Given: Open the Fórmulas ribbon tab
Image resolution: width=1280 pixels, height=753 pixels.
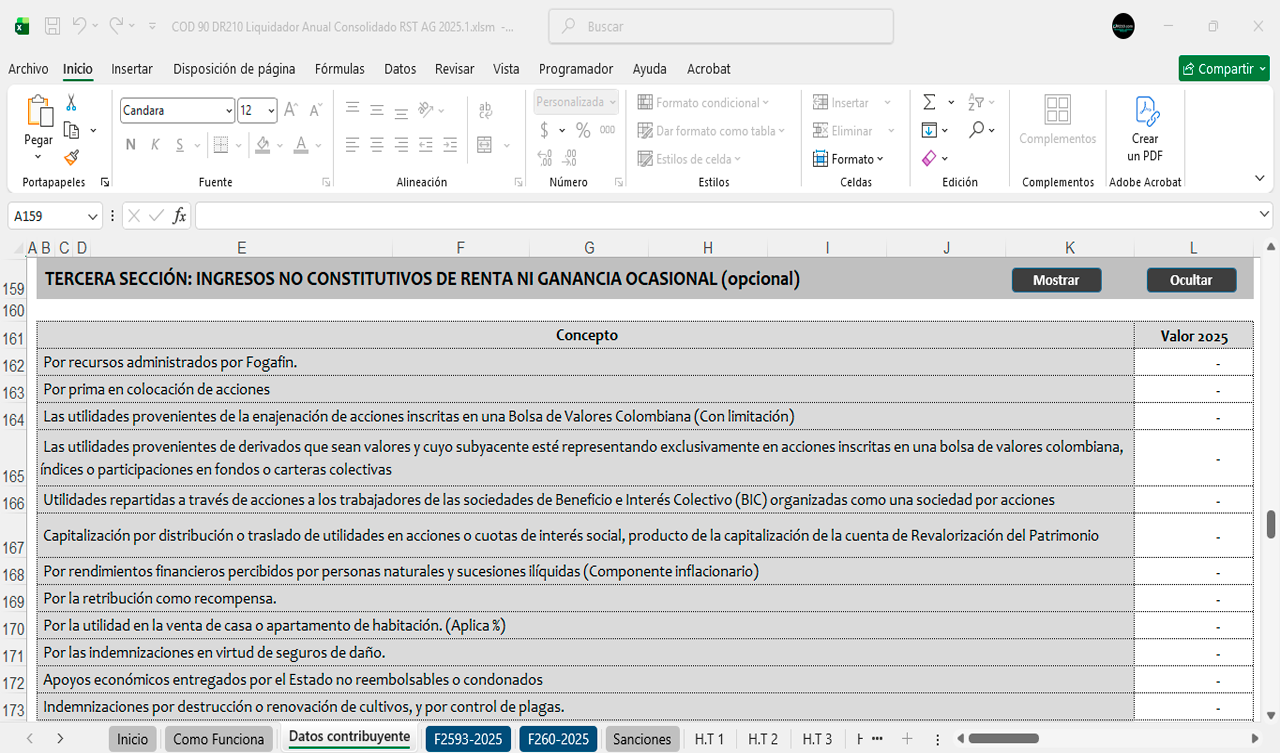Looking at the screenshot, I should [339, 69].
